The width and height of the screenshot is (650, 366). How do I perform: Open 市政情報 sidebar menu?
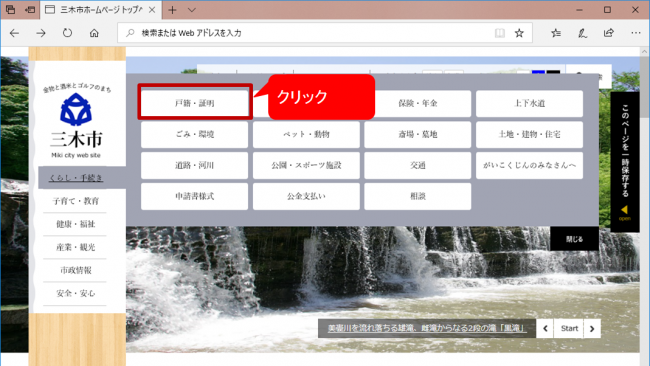pos(76,271)
